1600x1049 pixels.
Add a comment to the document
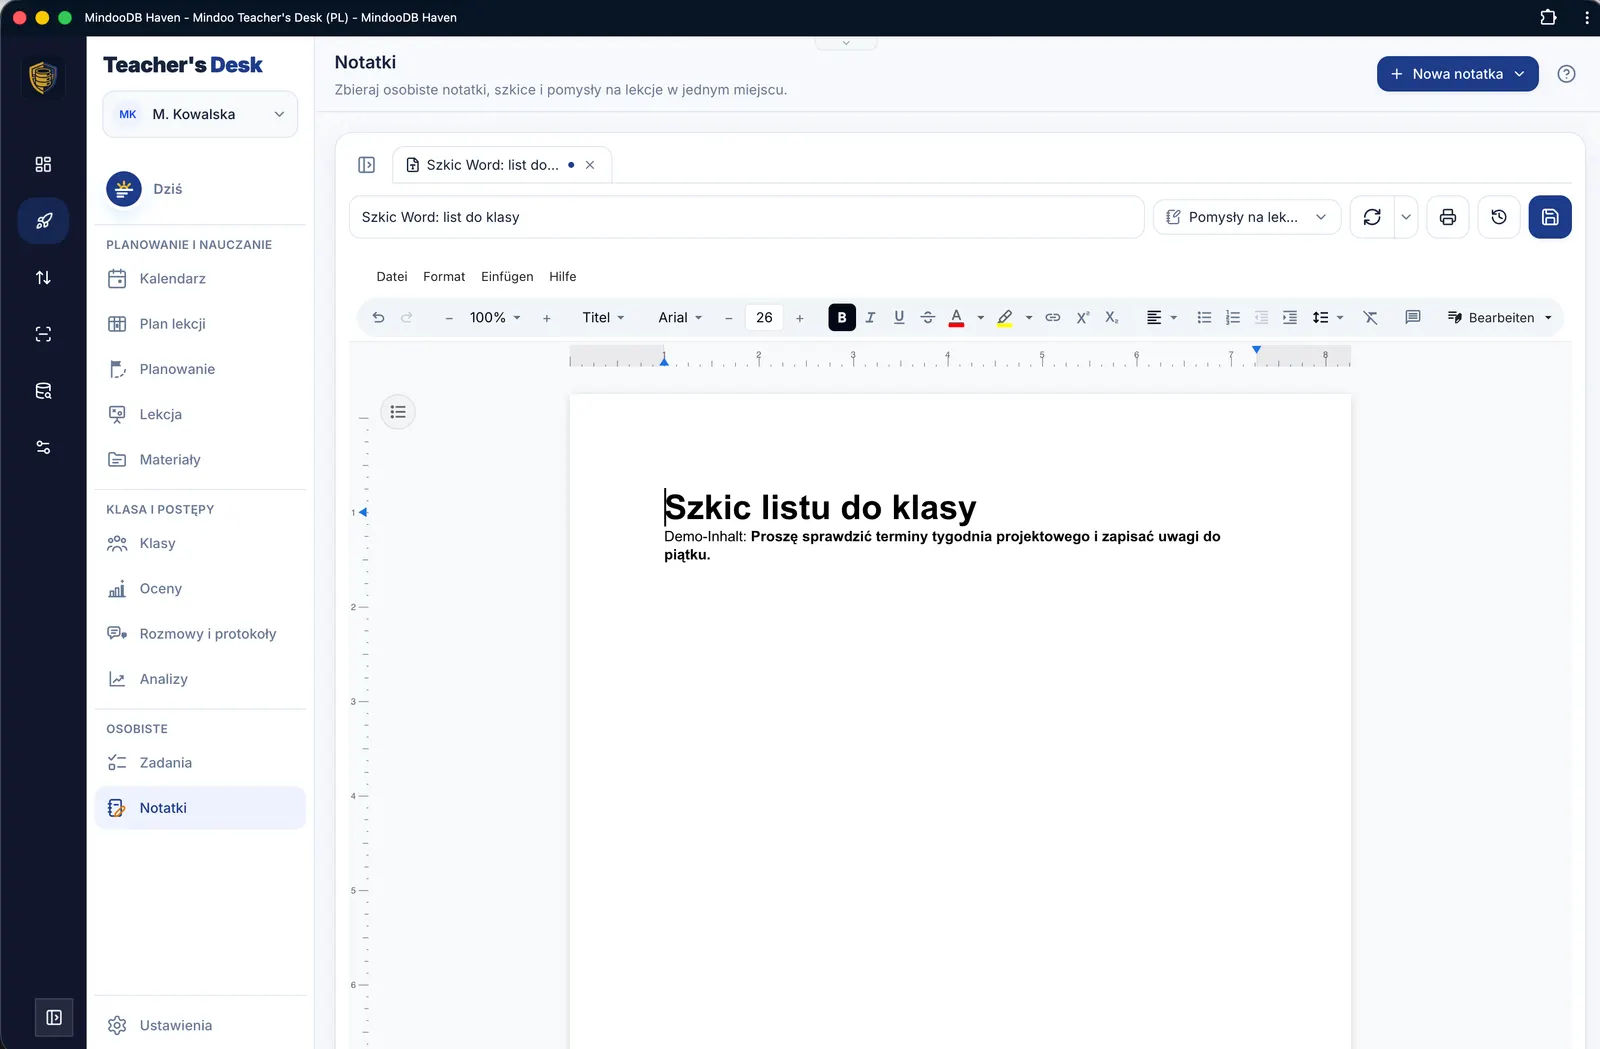[1413, 318]
